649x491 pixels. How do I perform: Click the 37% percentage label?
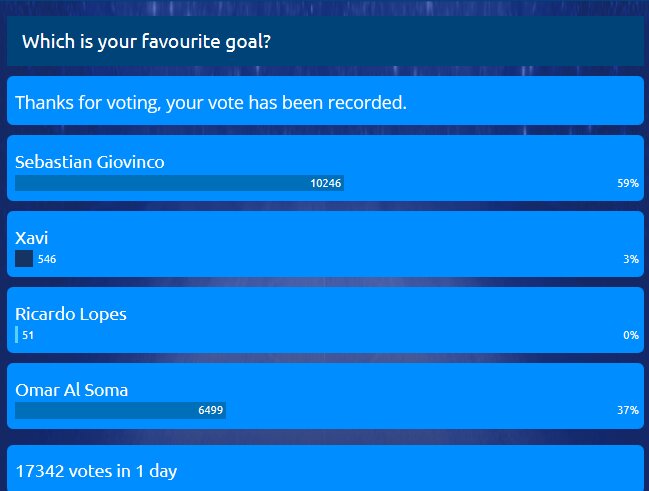click(x=628, y=410)
